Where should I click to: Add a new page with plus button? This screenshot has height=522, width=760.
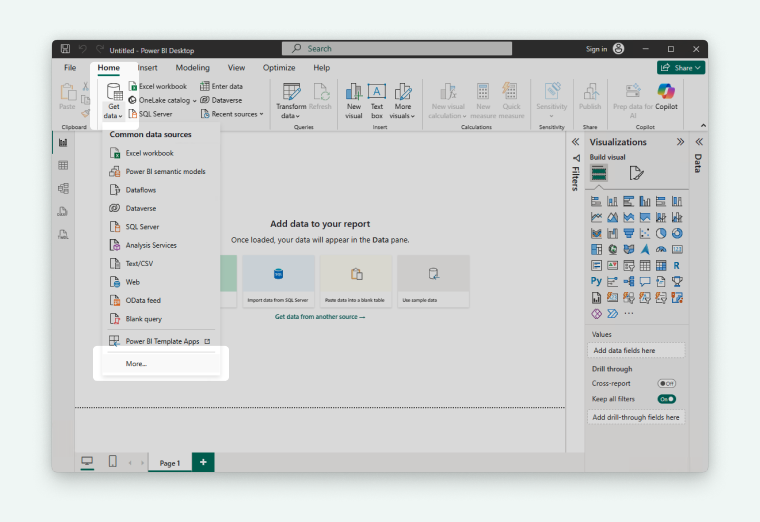pos(203,462)
